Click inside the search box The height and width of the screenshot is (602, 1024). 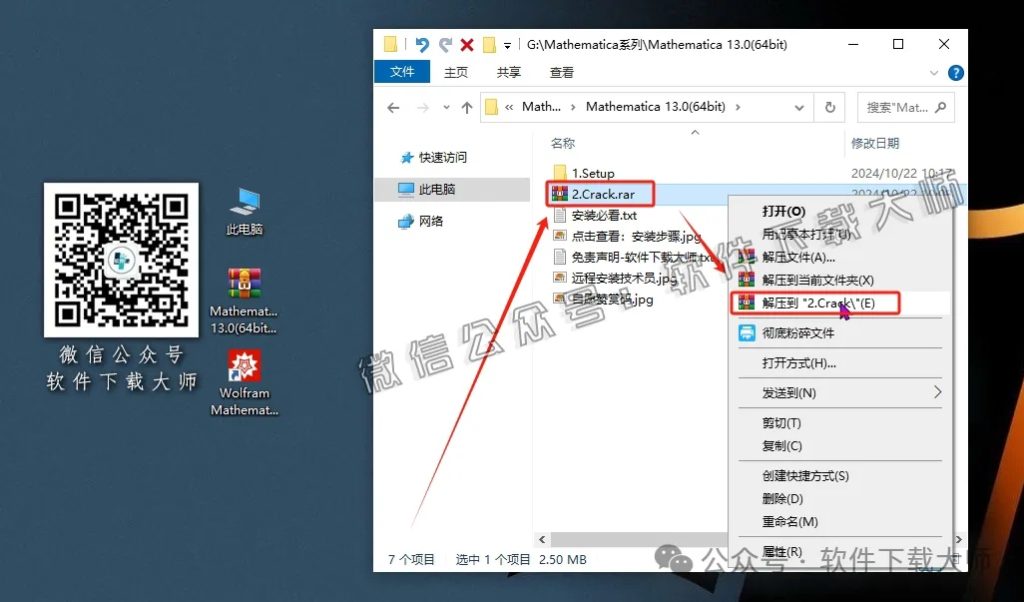[x=898, y=107]
